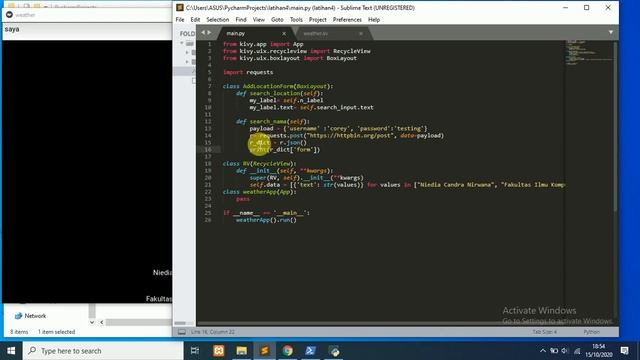Click the volume tray icon
This screenshot has width=640, height=360.
(x=565, y=351)
